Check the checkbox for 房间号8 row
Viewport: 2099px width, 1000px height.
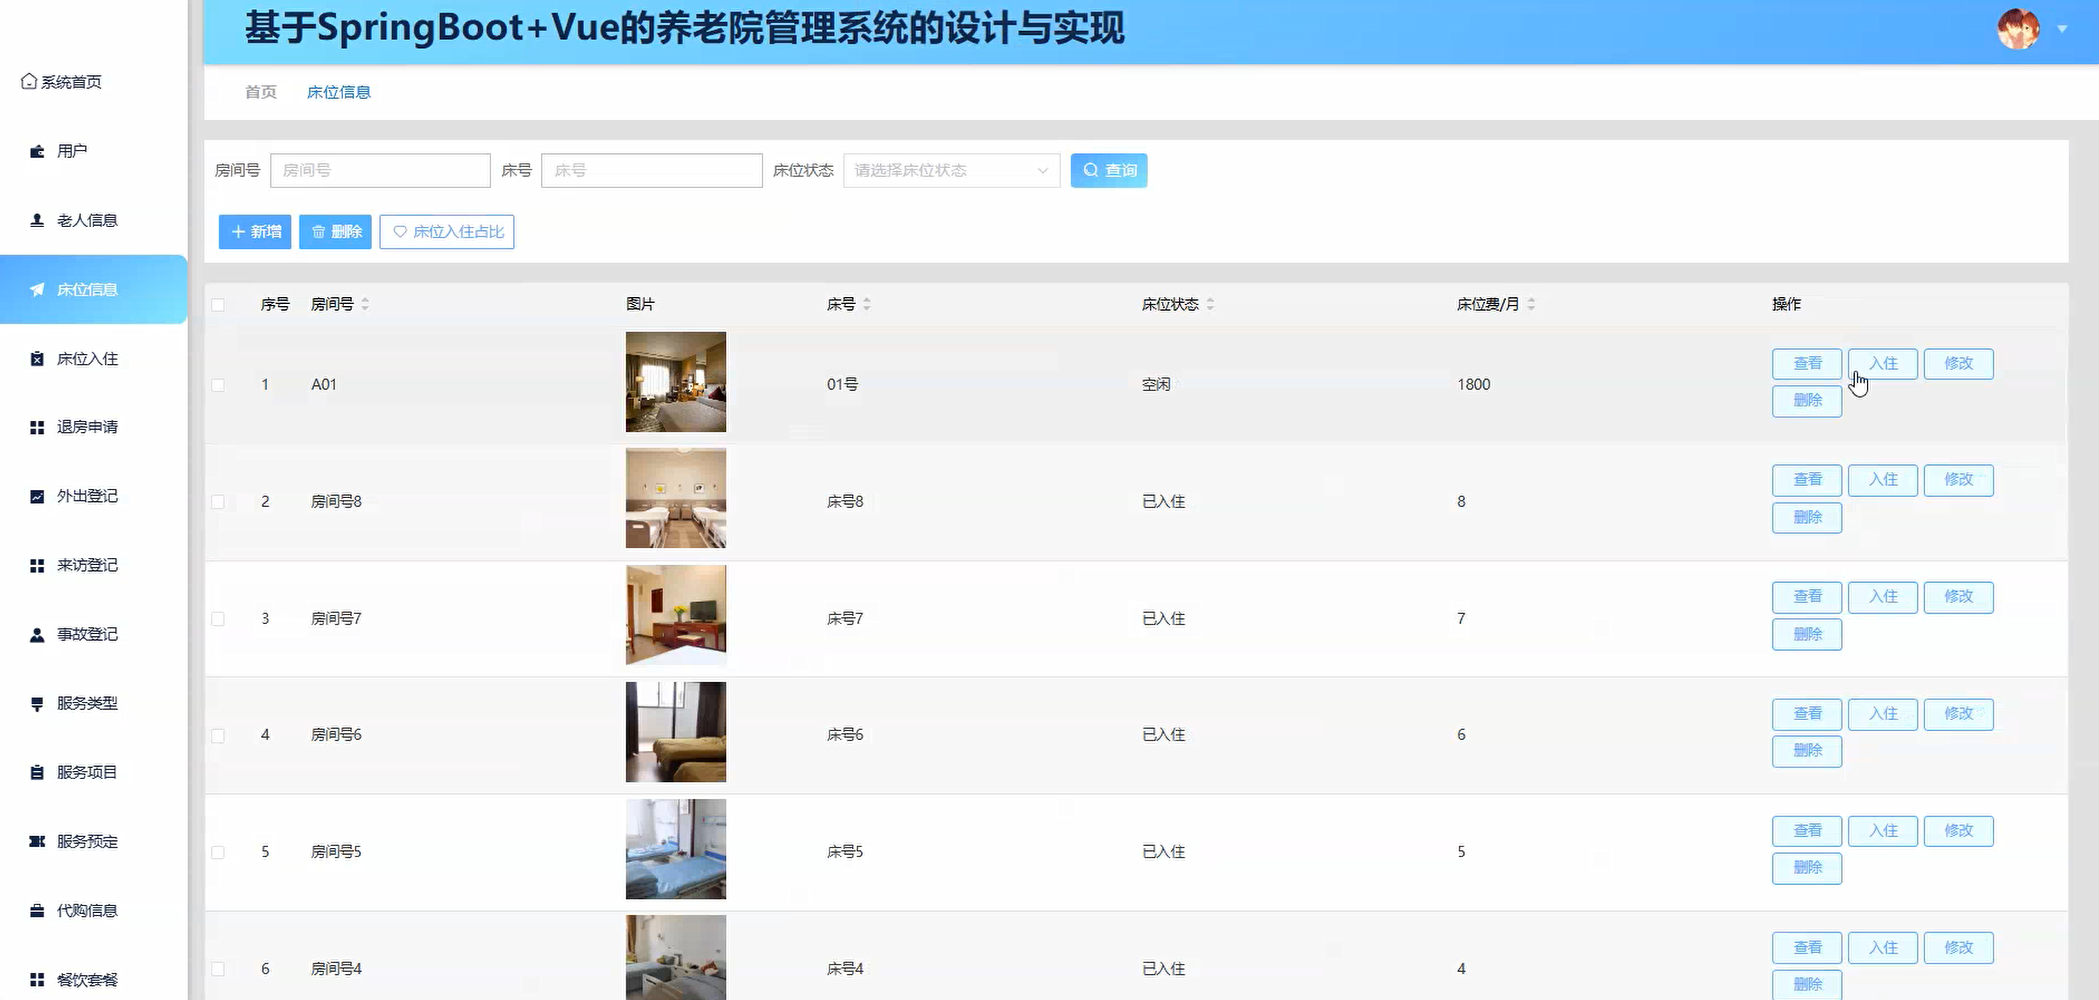pos(219,501)
